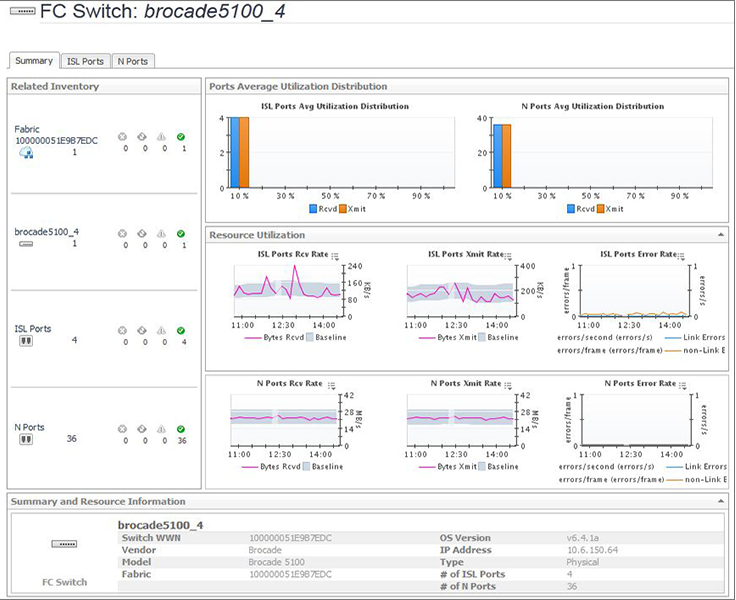Click the ISL Ports Rcv Rate line graph
Screen dimensions: 736x600
click(287, 291)
